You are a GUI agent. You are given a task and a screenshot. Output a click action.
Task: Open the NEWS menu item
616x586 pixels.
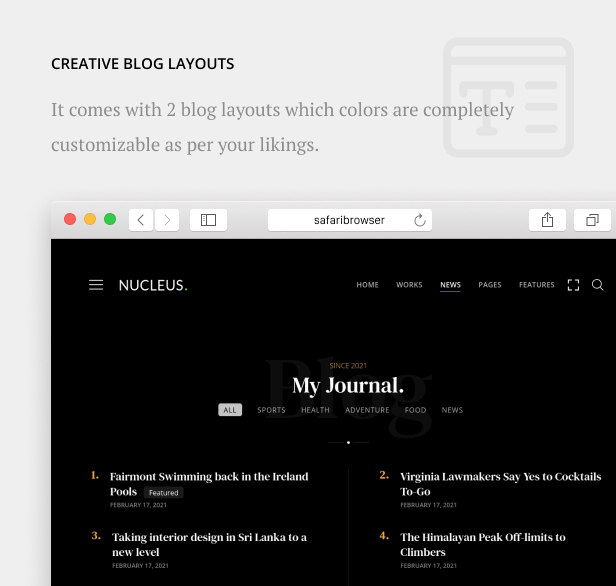tap(450, 285)
